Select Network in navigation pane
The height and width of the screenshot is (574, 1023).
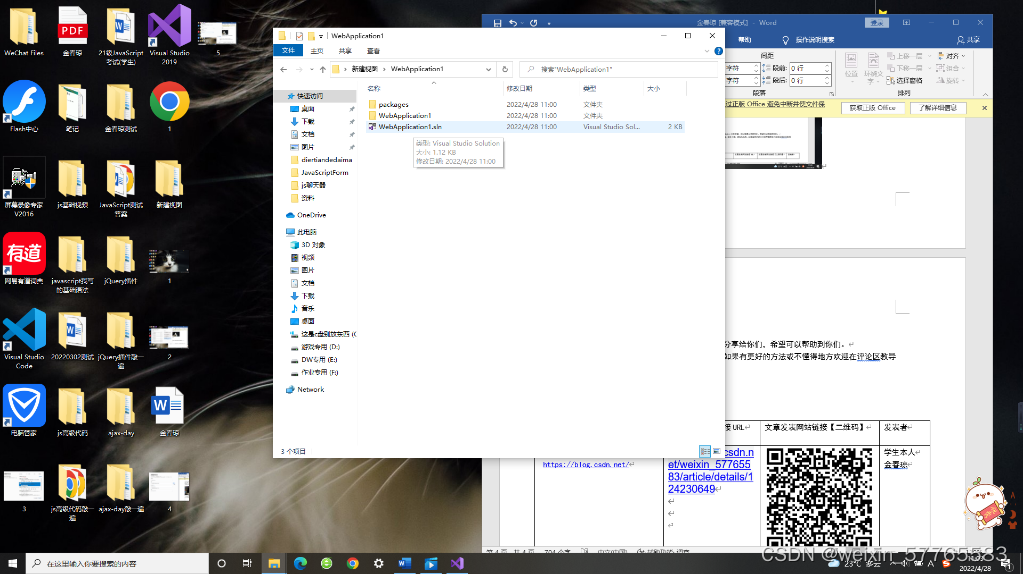305,389
